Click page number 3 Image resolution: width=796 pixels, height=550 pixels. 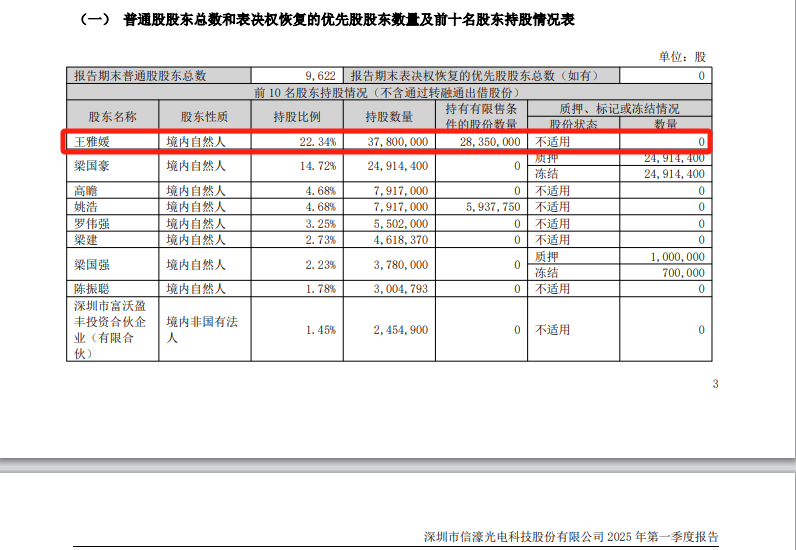(x=715, y=384)
